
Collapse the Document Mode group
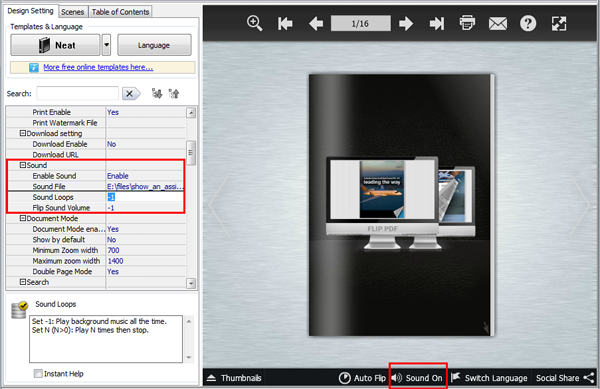(x=23, y=218)
